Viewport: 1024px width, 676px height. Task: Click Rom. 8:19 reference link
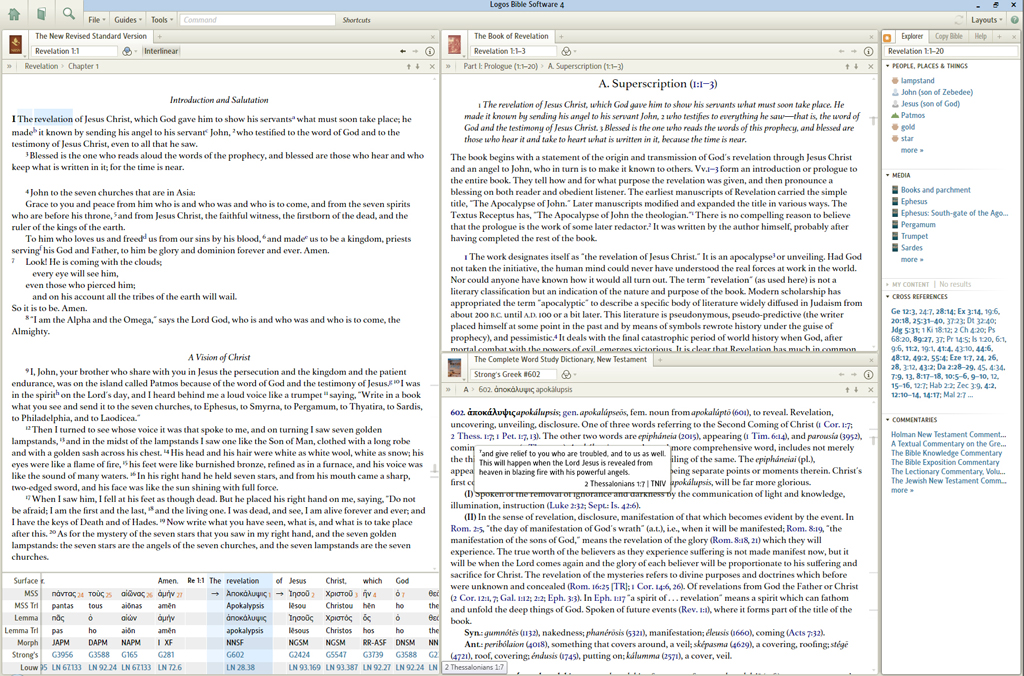pyautogui.click(x=805, y=528)
